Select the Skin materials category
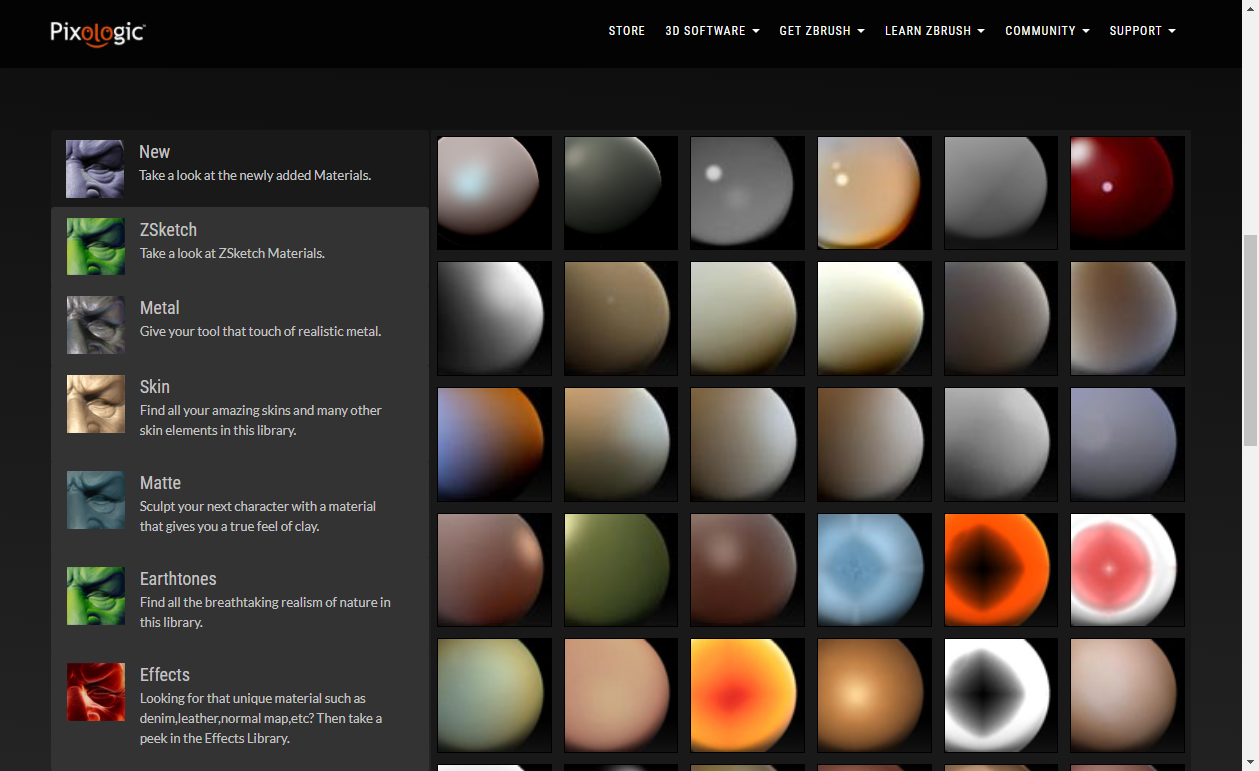This screenshot has width=1259, height=771. tap(240, 411)
